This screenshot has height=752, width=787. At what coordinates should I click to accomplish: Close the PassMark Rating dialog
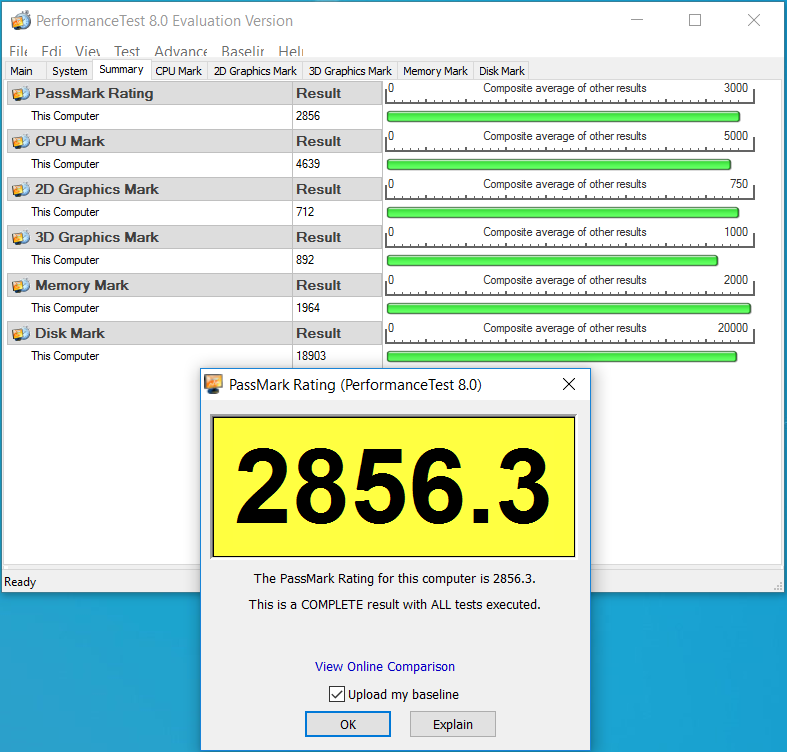[569, 384]
